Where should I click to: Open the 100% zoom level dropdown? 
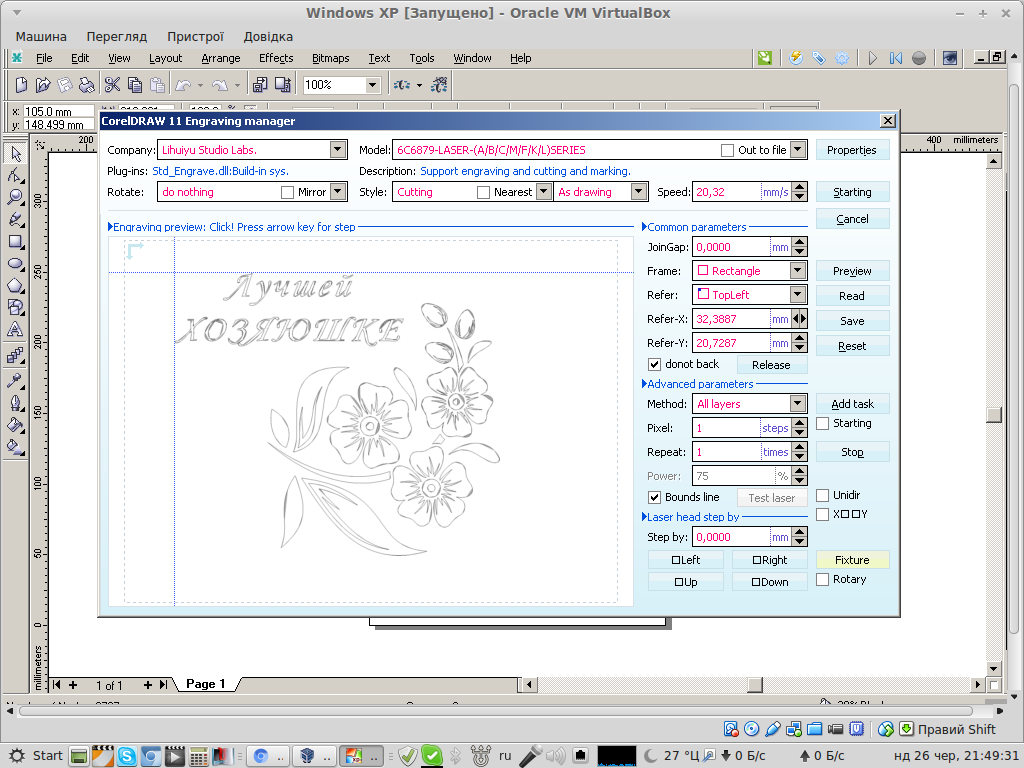(372, 85)
